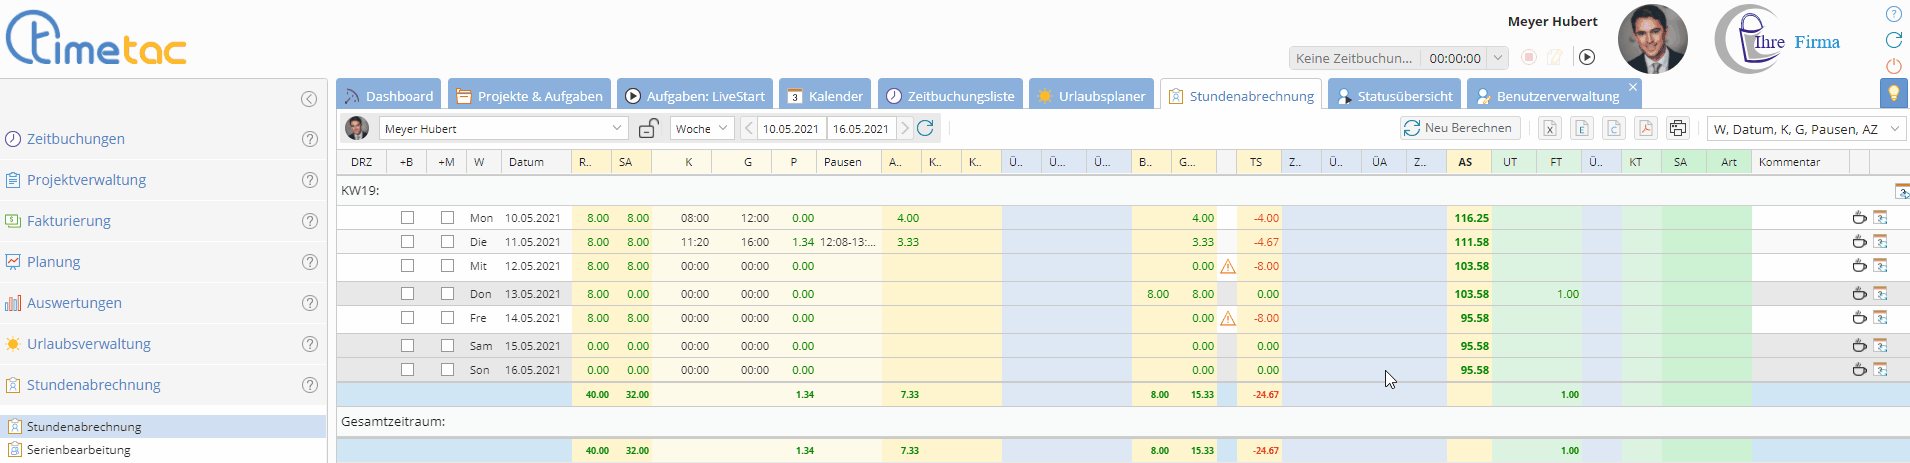Tick the +B checkbox for Mon 10.05.2021
1910x463 pixels.
click(407, 217)
